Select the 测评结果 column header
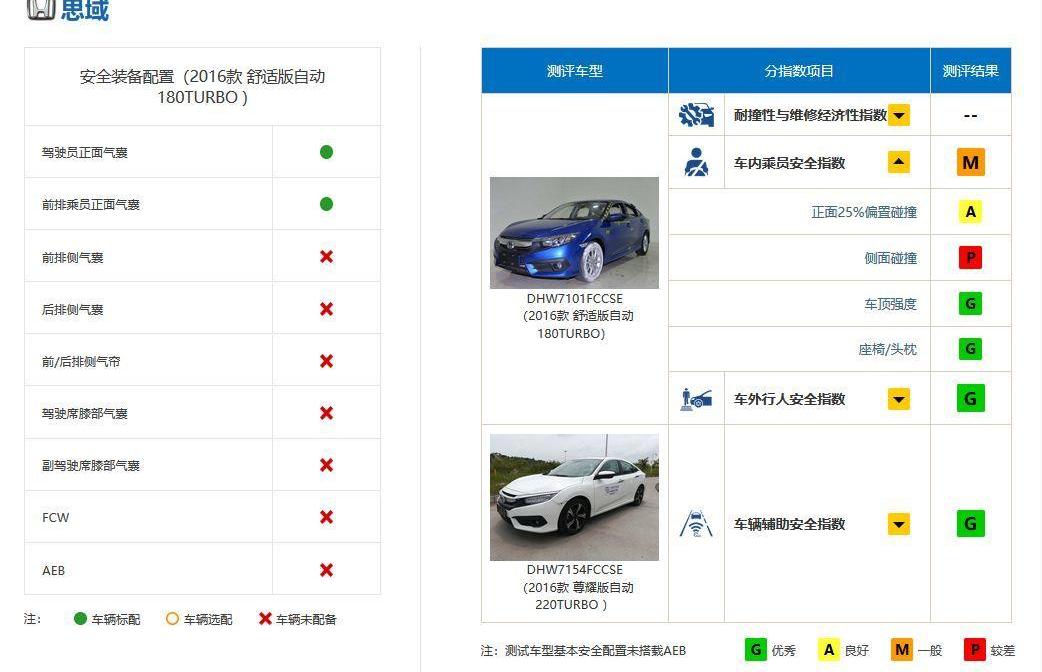Viewport: 1042px width, 672px height. [971, 70]
